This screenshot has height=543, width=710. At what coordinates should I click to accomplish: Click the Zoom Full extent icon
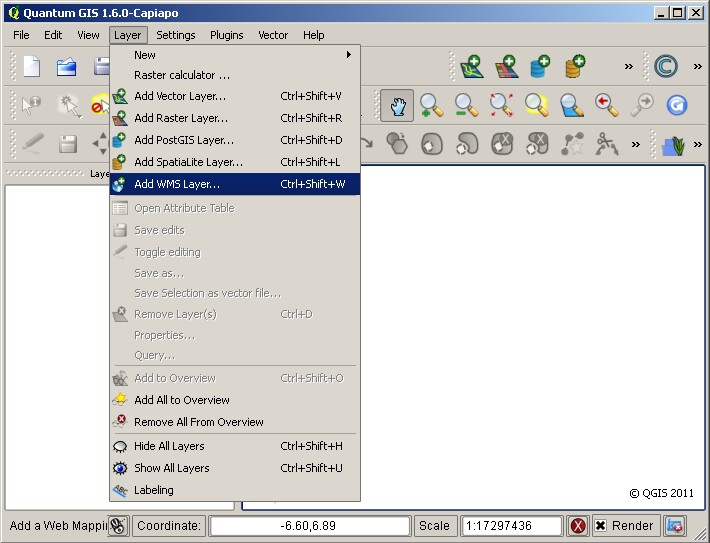(x=501, y=106)
